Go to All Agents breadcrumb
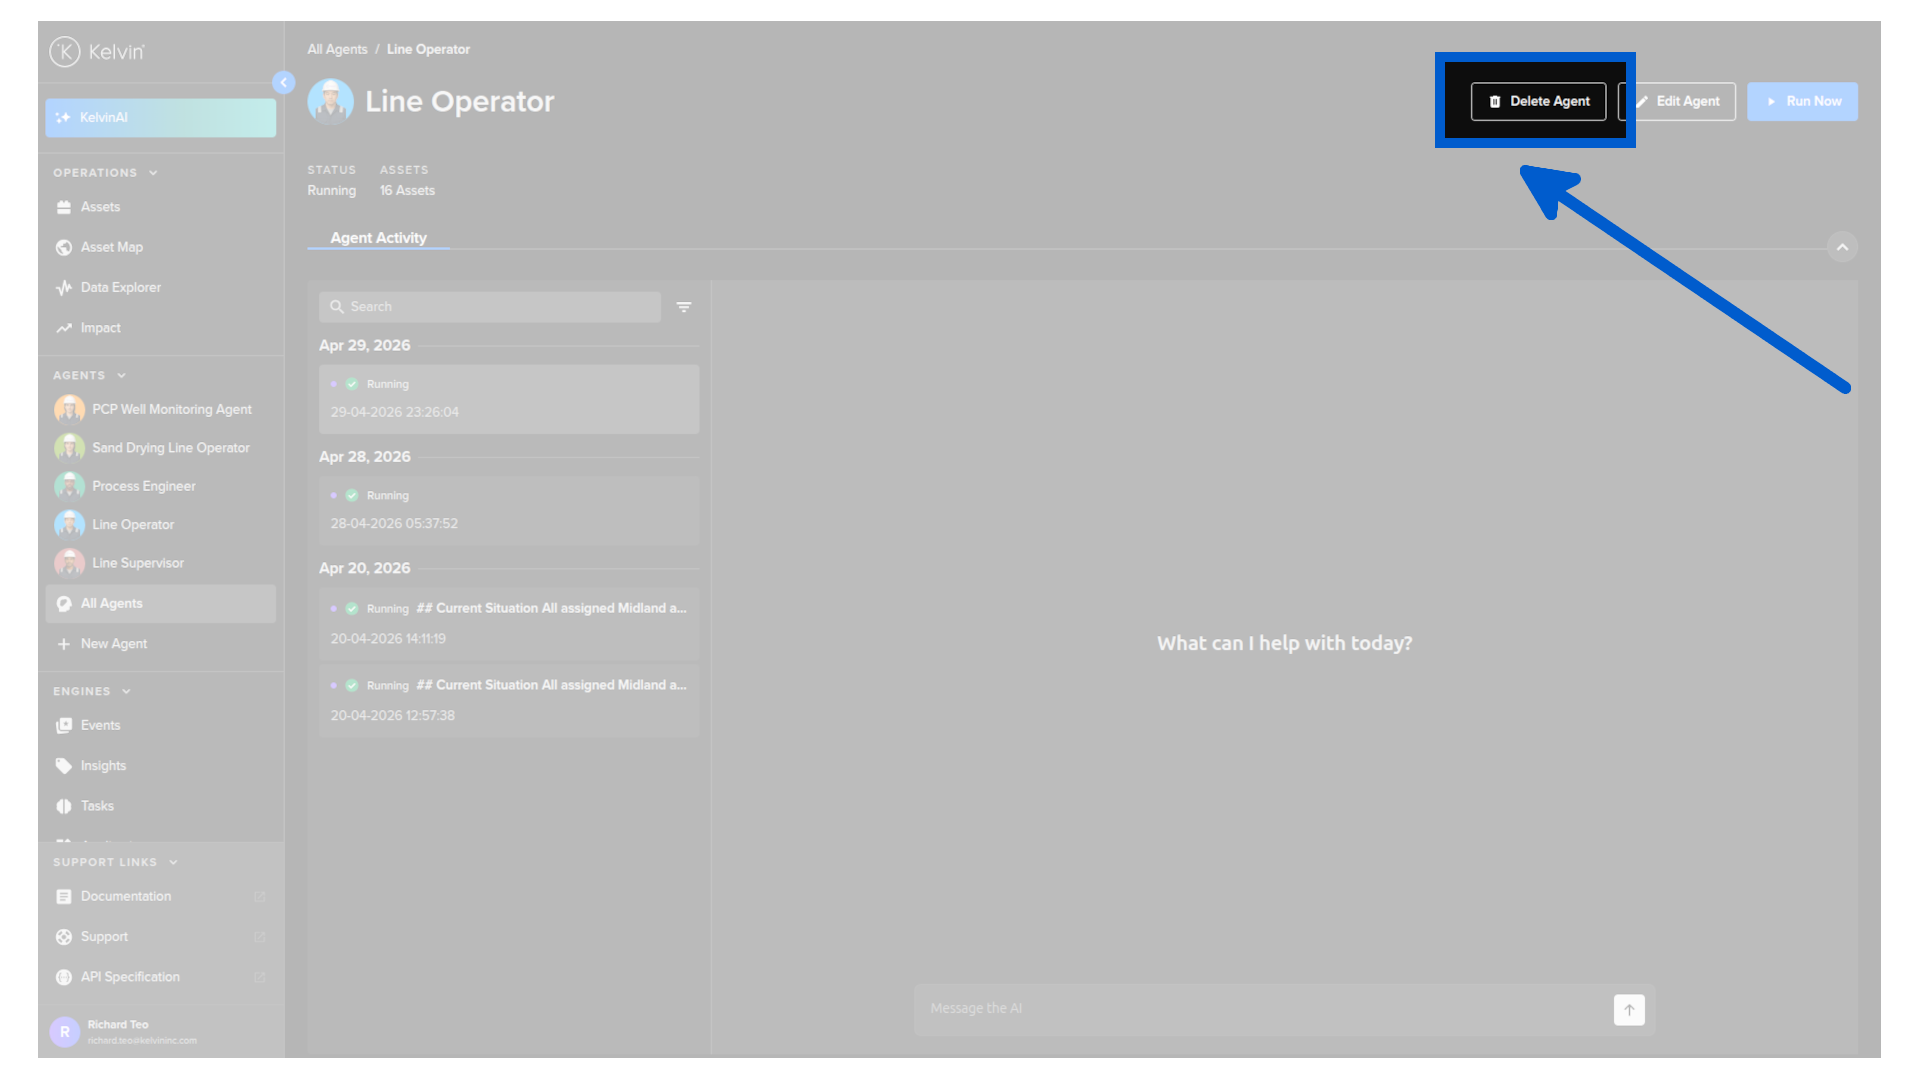This screenshot has width=1920, height=1080. coord(337,49)
